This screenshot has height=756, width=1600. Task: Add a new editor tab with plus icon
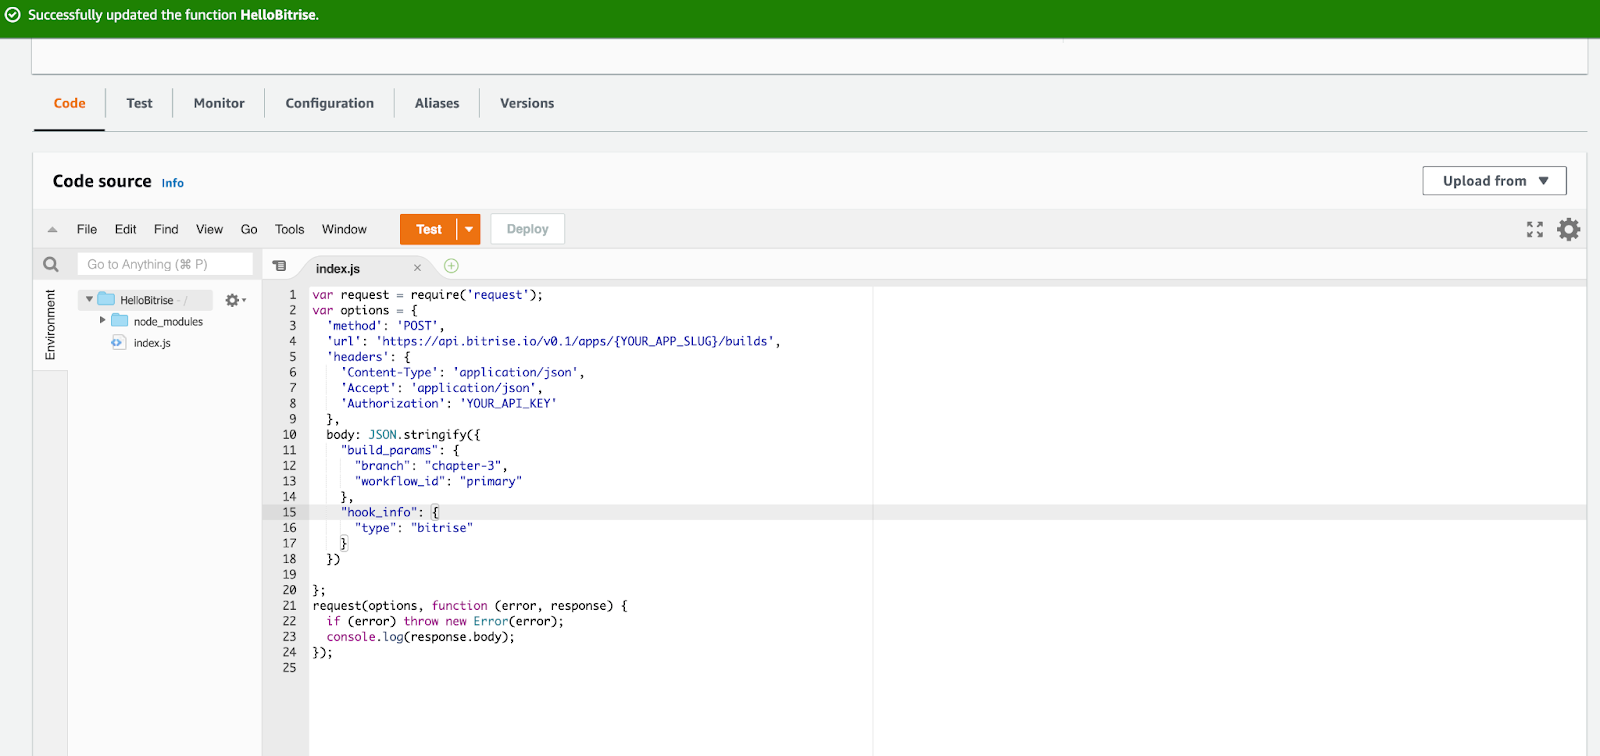point(451,266)
